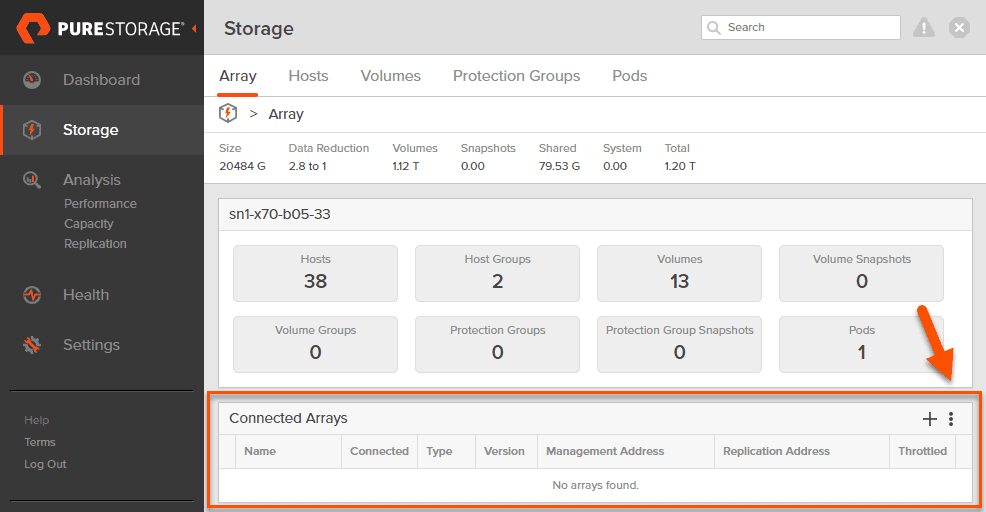Click the Storage sidebar icon
This screenshot has width=986, height=512.
32,130
